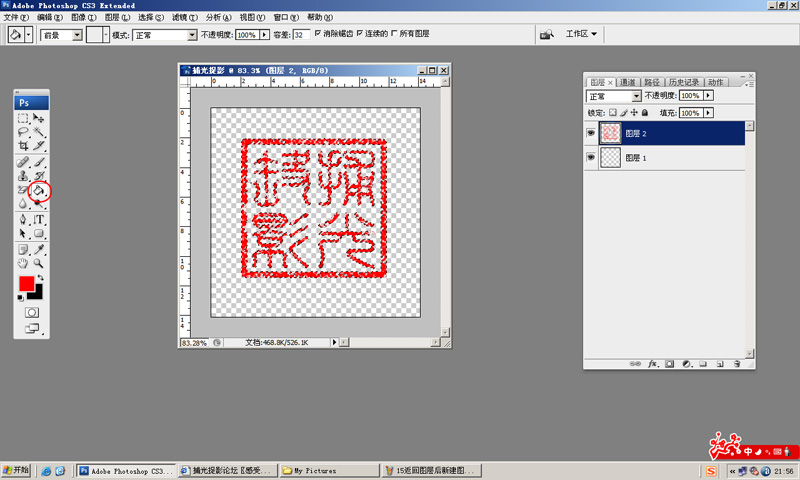The width and height of the screenshot is (800, 480).
Task: Enable the 所有图层 all layers checkbox
Action: coord(394,33)
